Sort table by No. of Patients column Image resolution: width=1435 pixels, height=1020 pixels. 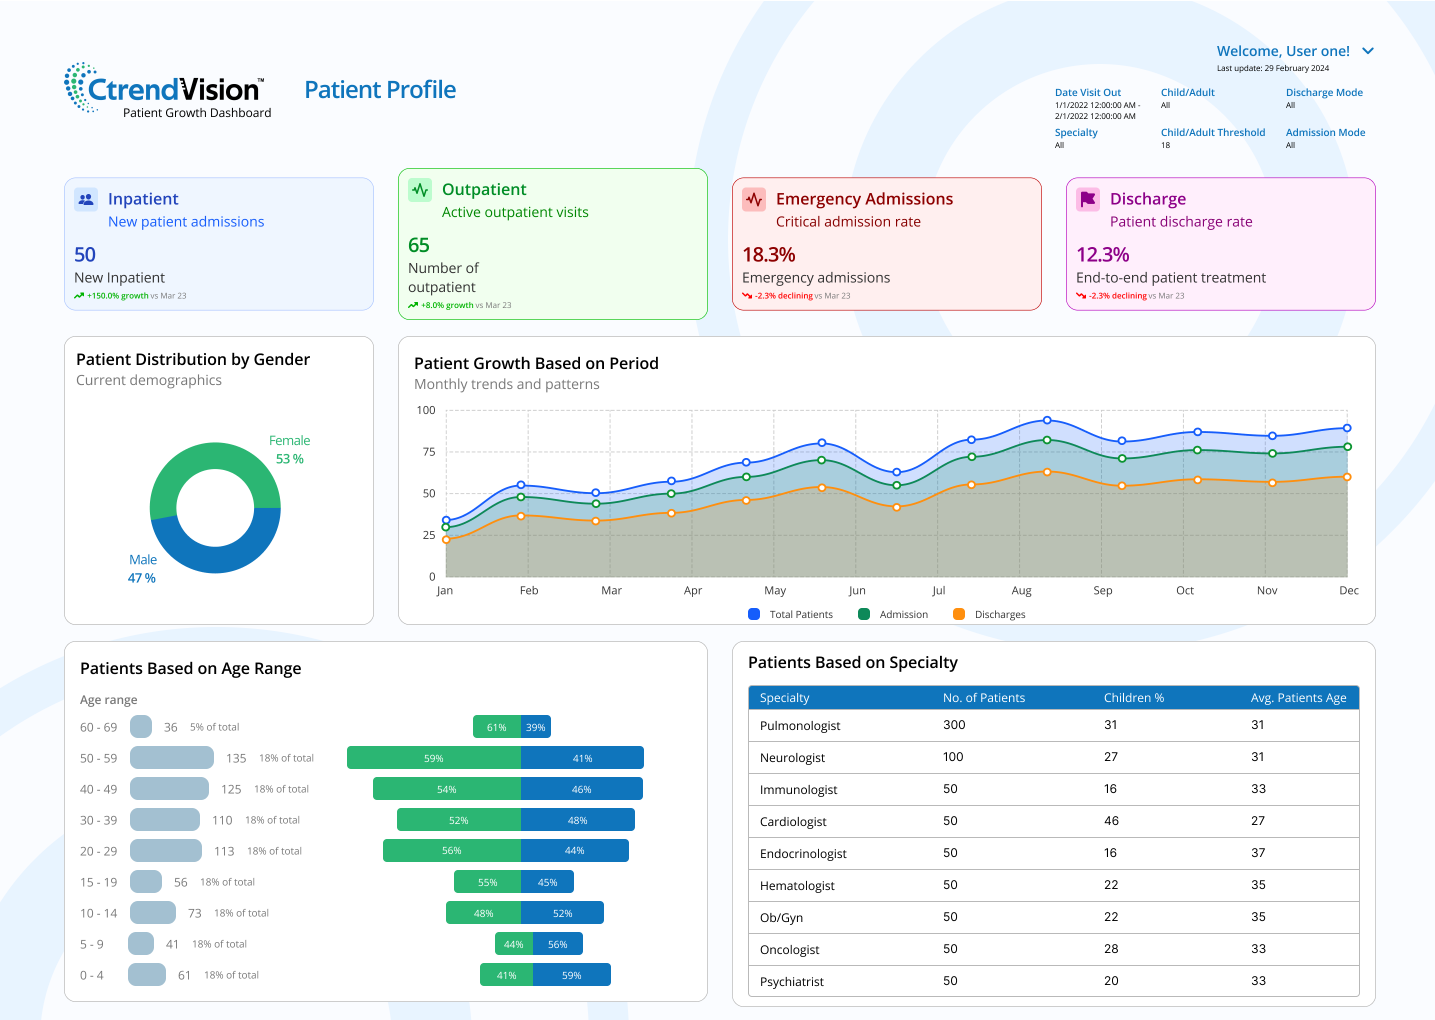point(983,698)
